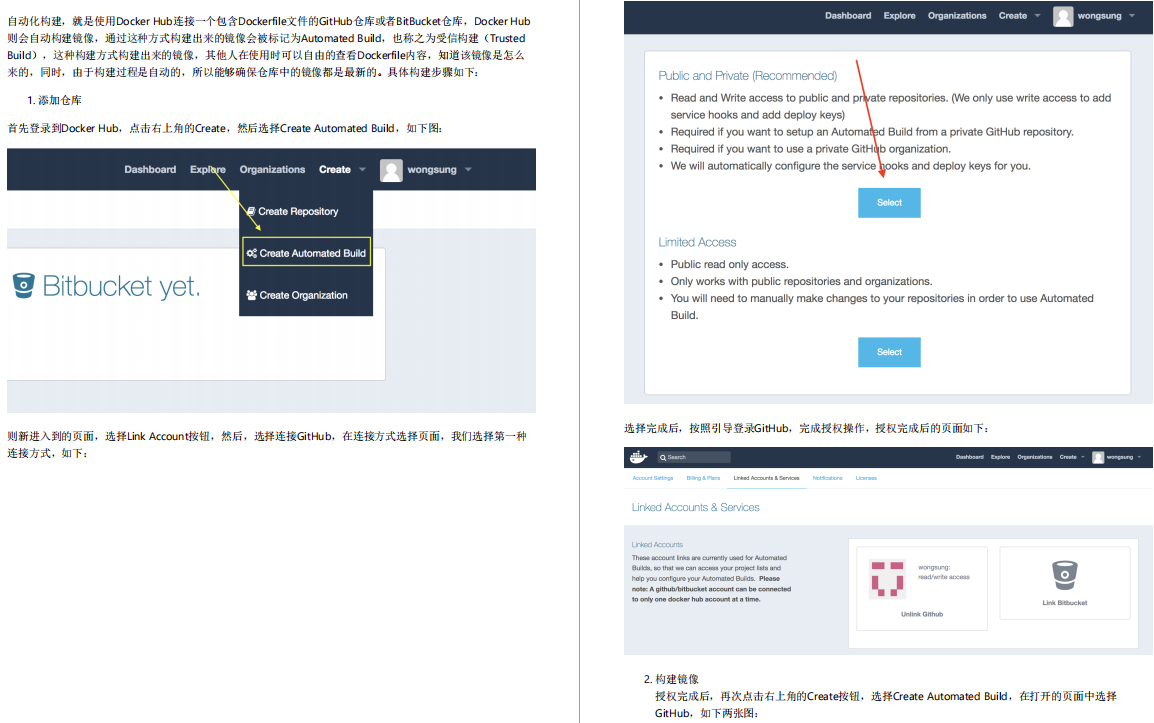This screenshot has height=723, width=1154.
Task: Open wongsung caret in Select-options screenshot navbar
Action: 1132,15
